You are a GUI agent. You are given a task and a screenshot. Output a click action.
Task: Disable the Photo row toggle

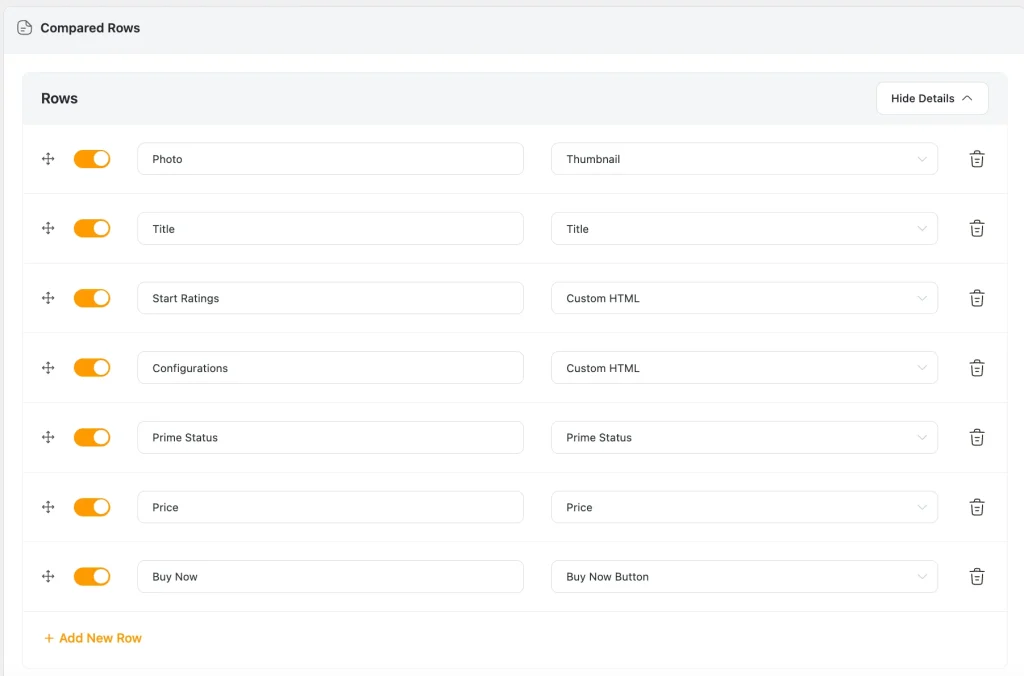coord(91,159)
